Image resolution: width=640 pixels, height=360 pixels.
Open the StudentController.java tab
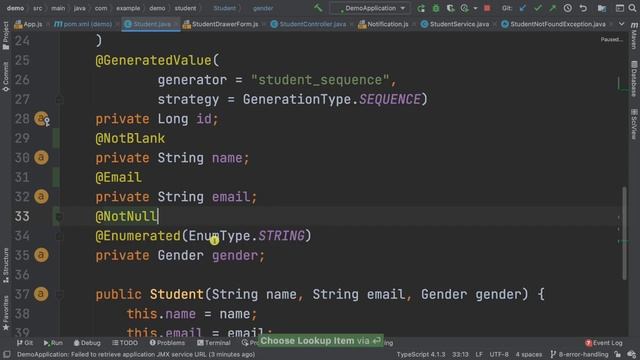309,24
